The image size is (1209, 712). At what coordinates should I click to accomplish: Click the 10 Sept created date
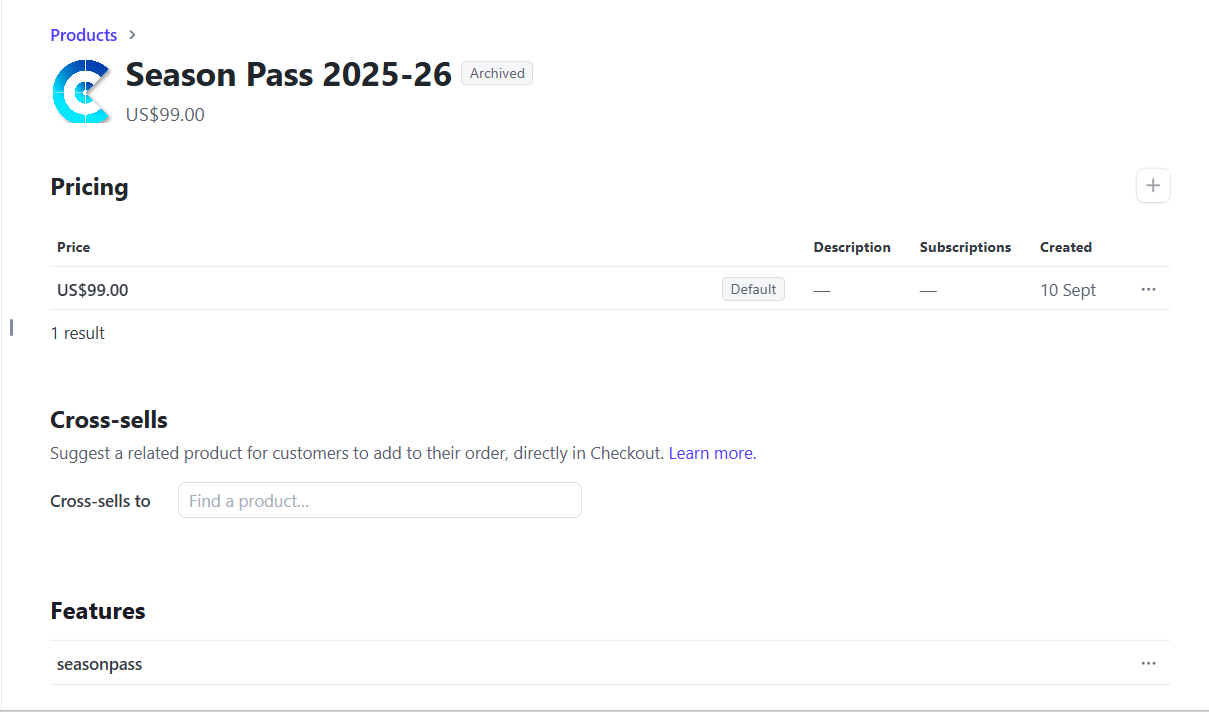1067,290
